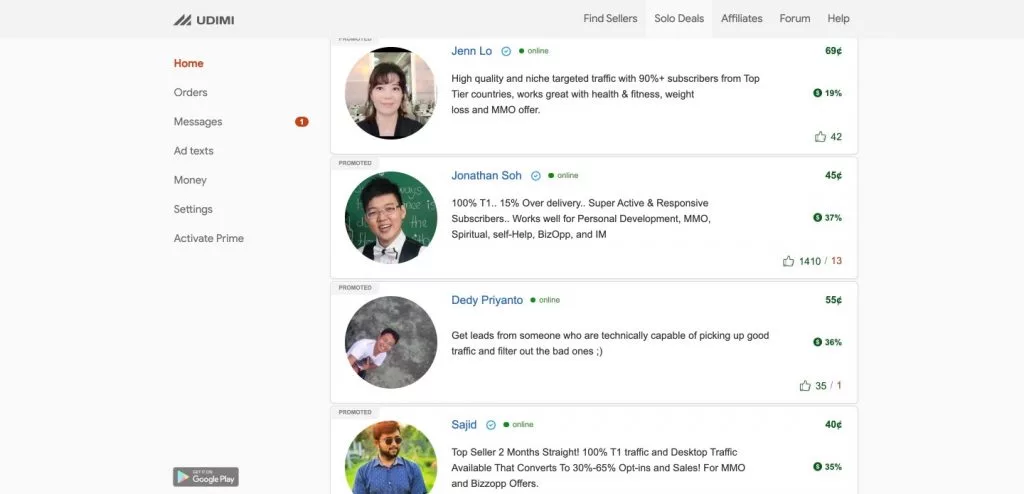Open Find Sellers in top navigation

coord(610,18)
